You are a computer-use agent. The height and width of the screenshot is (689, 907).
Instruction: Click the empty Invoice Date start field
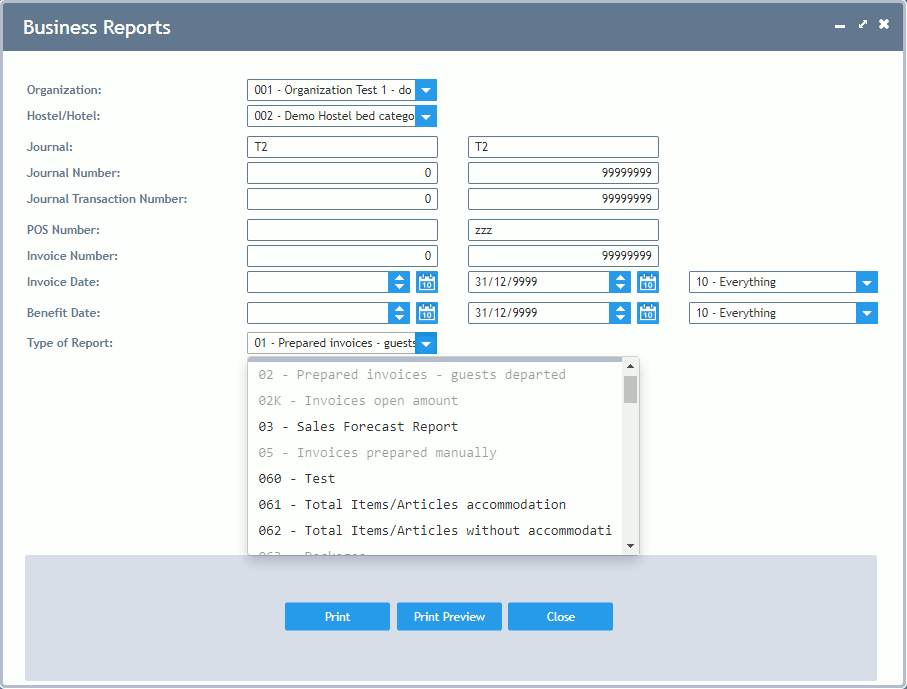(318, 282)
